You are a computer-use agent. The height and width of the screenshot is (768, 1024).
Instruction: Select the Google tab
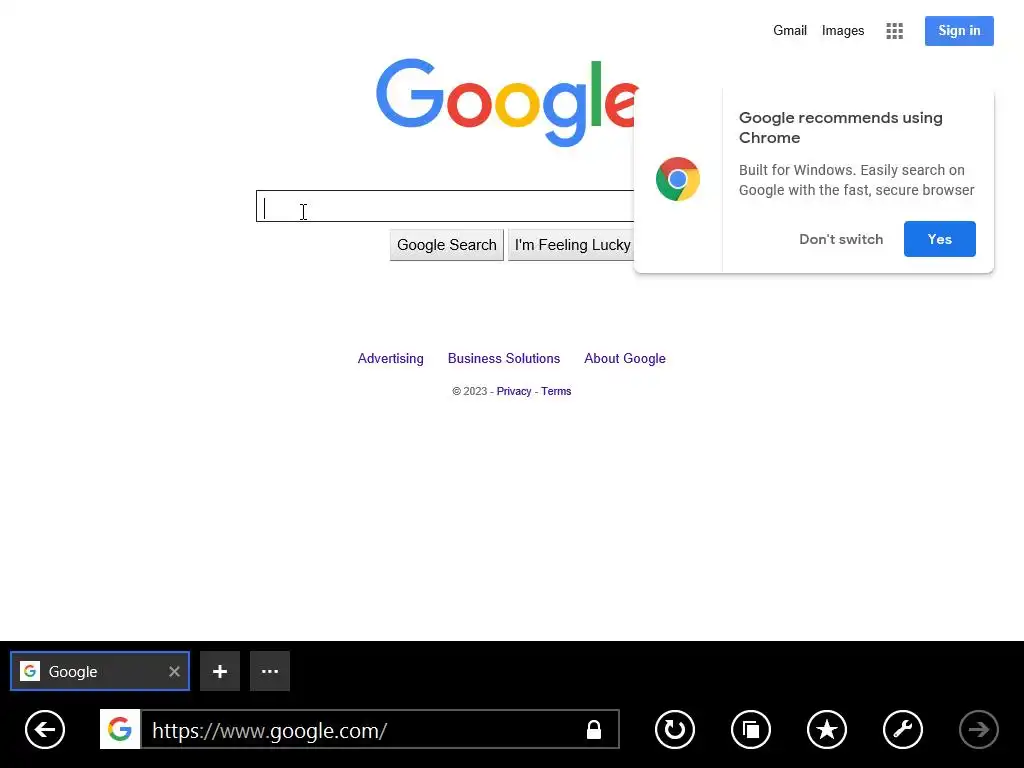click(100, 671)
